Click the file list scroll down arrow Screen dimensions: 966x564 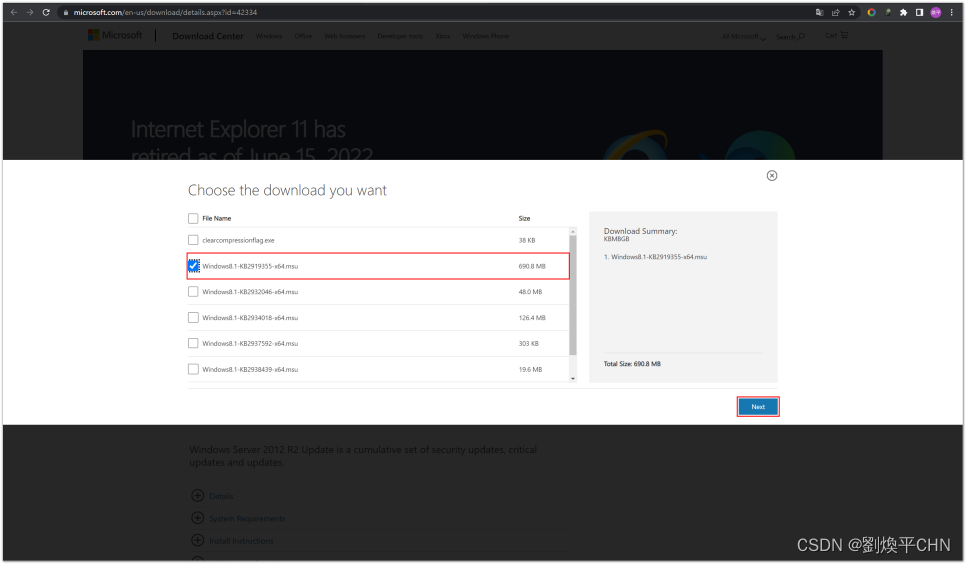pos(573,378)
